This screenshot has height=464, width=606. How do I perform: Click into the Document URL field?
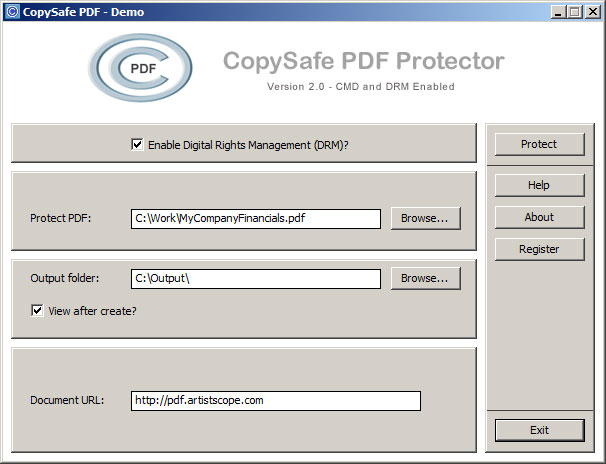276,401
